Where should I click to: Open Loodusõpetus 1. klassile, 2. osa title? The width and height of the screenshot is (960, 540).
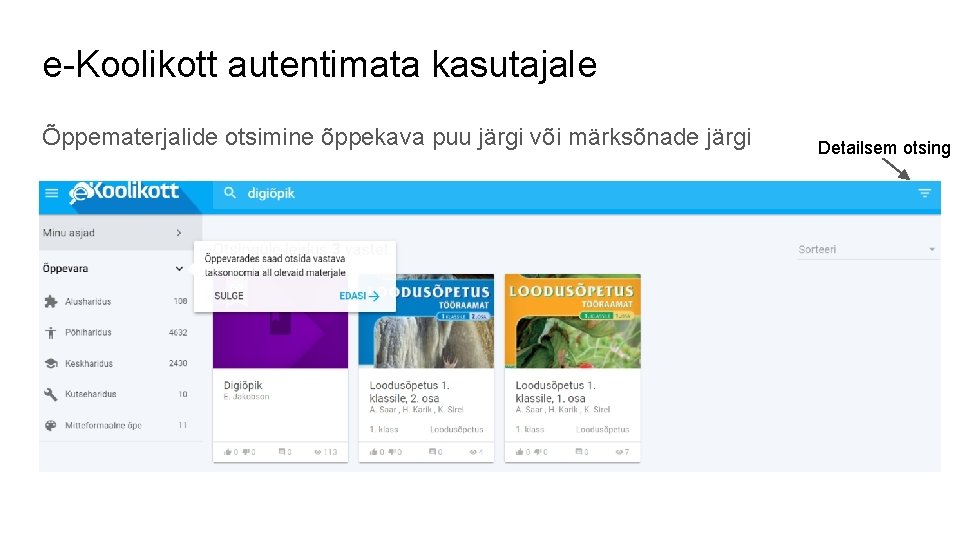click(x=409, y=392)
